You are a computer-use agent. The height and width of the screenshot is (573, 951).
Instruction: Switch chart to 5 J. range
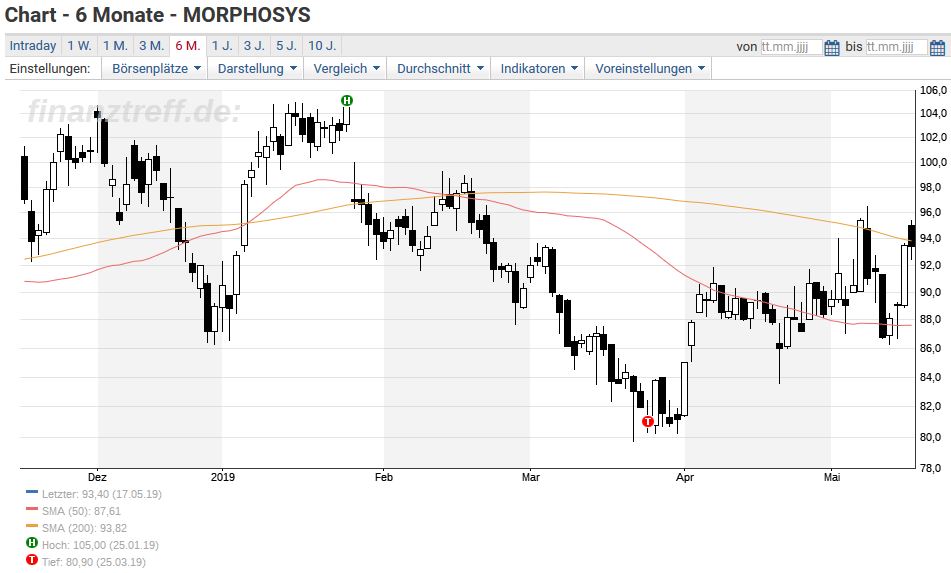(286, 45)
